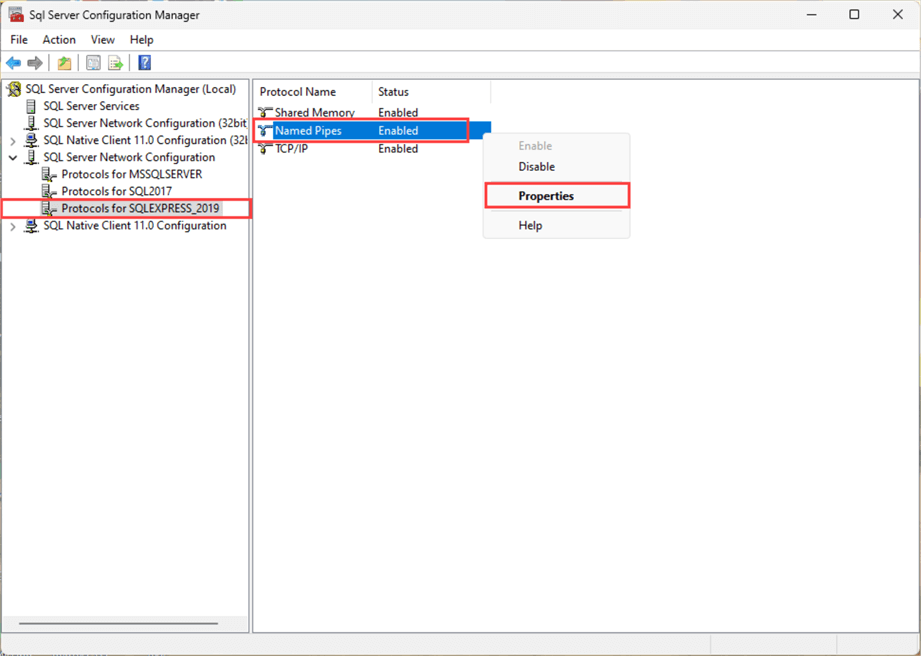Click the Named Pipes protocol name
The width and height of the screenshot is (921, 656).
click(x=308, y=130)
